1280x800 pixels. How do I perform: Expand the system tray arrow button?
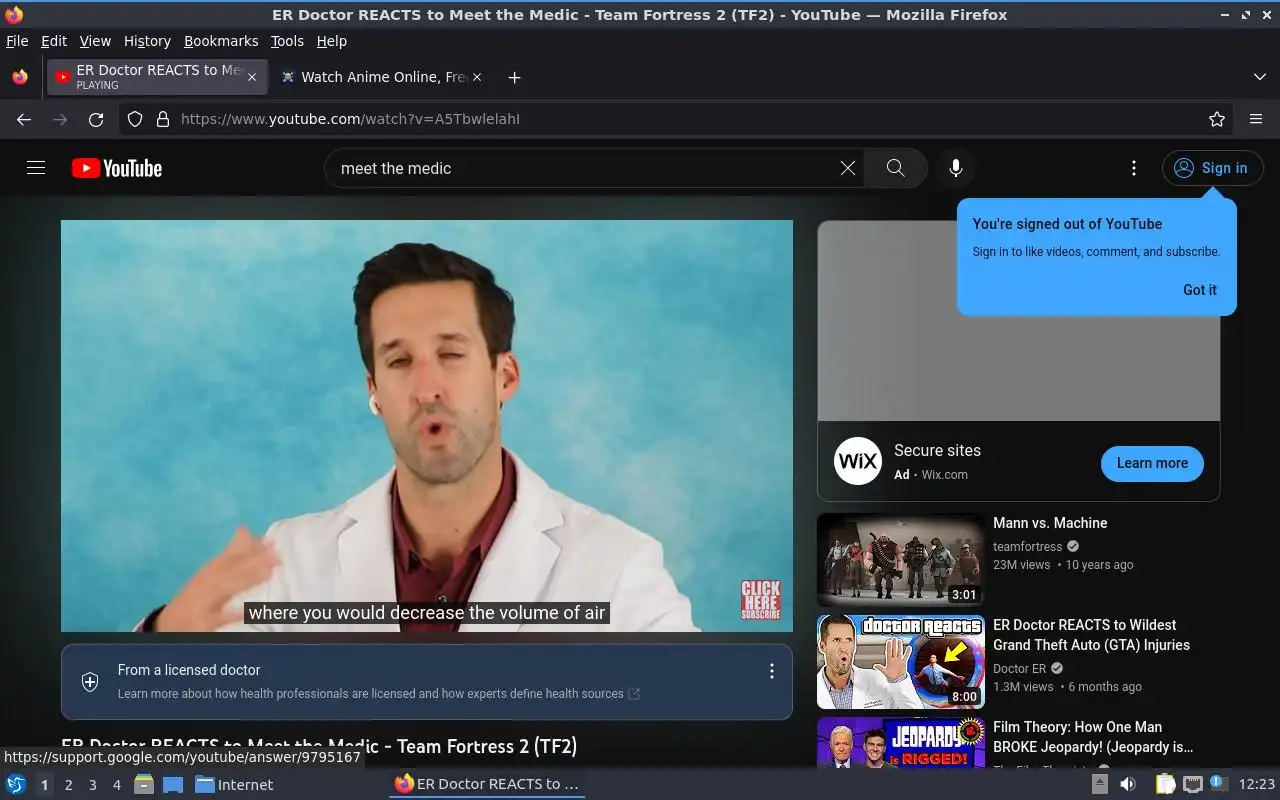click(1099, 784)
